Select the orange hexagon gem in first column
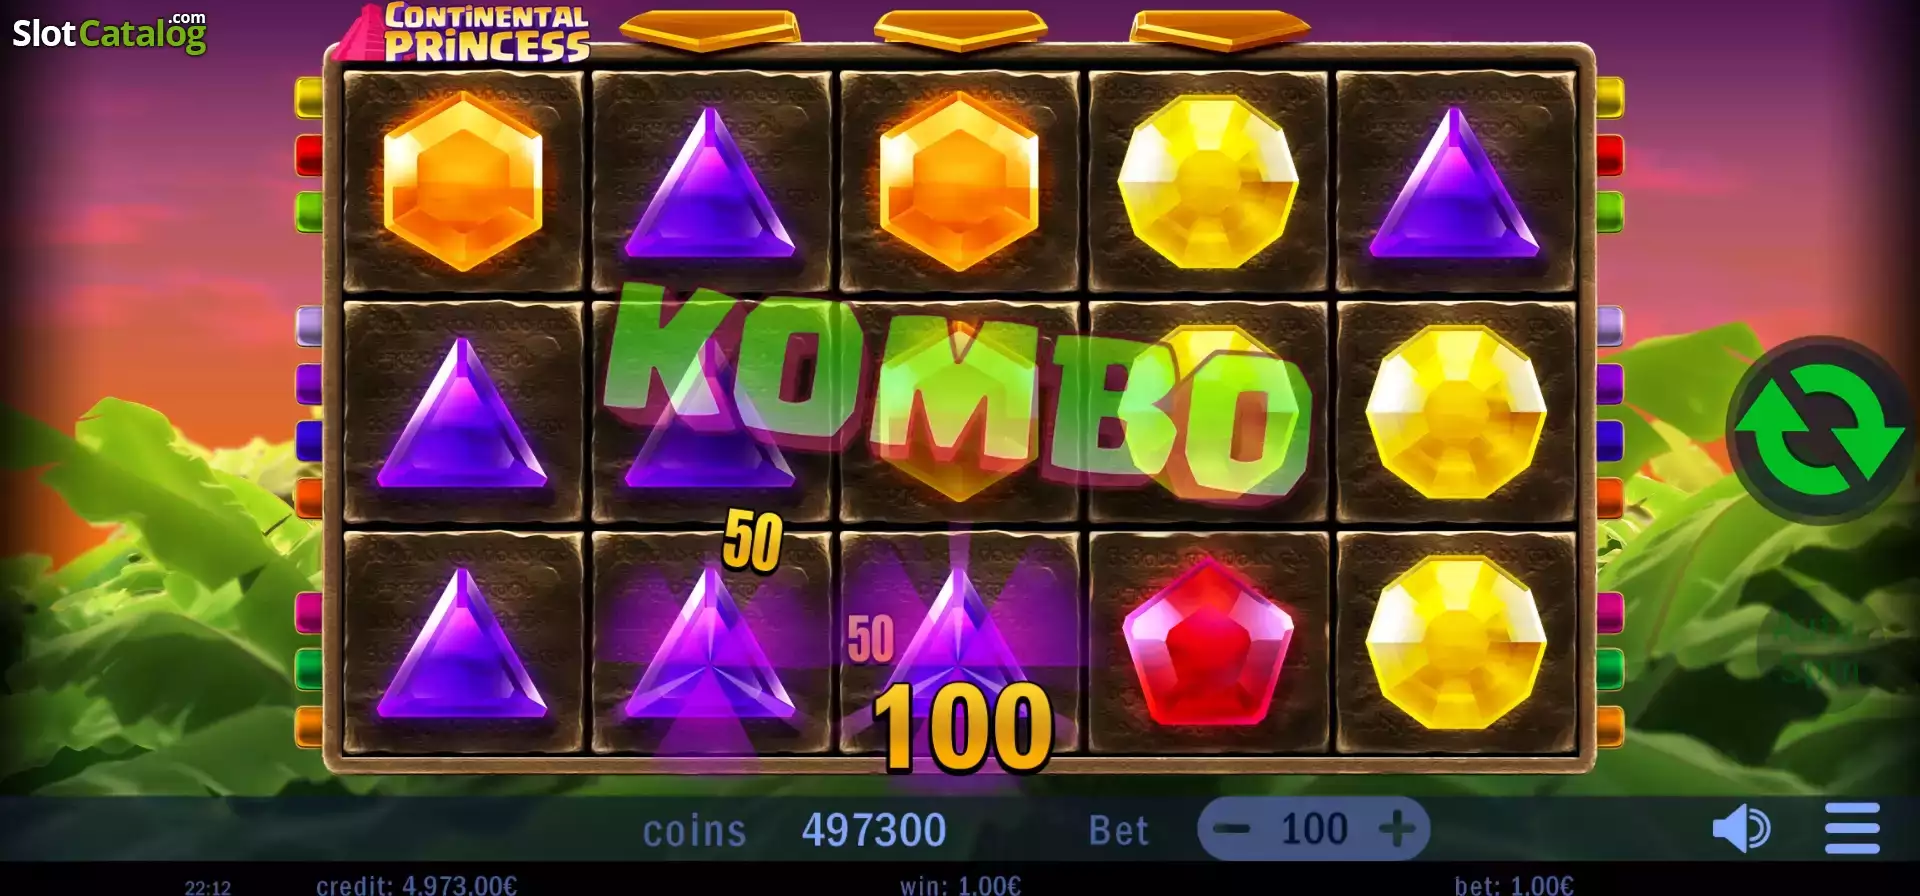The width and height of the screenshot is (1920, 896). [x=463, y=181]
